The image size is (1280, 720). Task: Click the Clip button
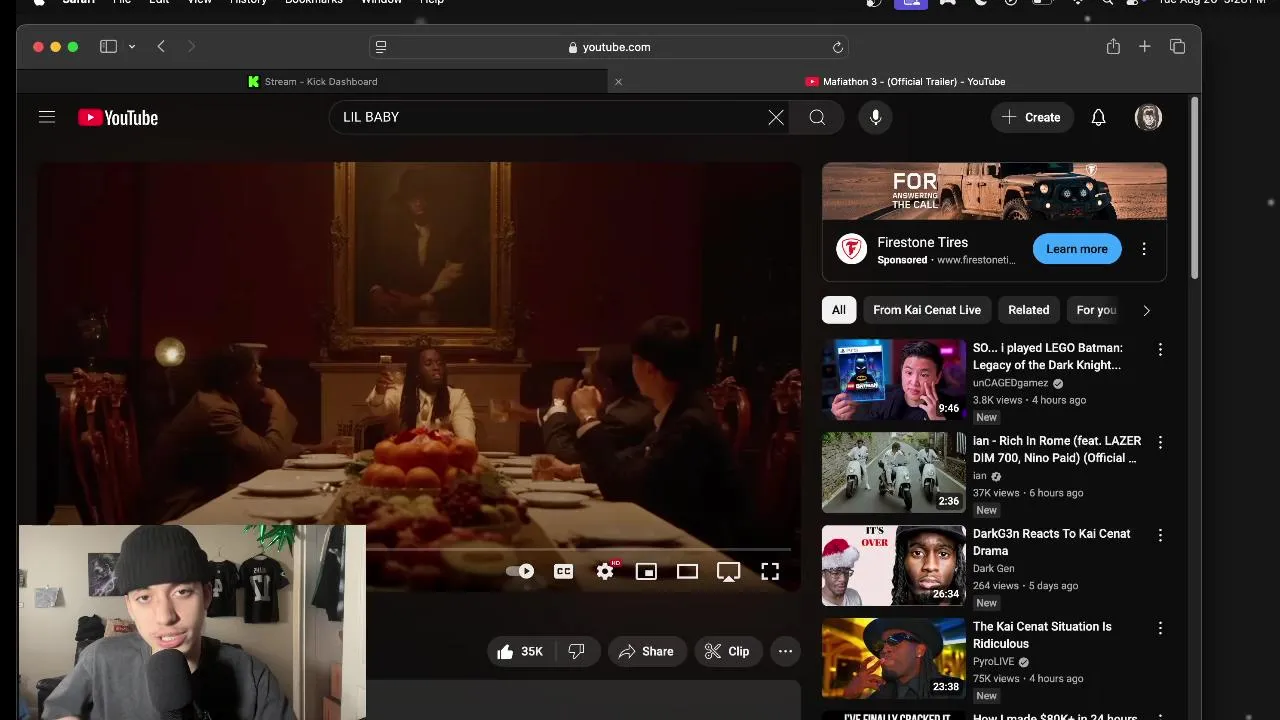(728, 651)
